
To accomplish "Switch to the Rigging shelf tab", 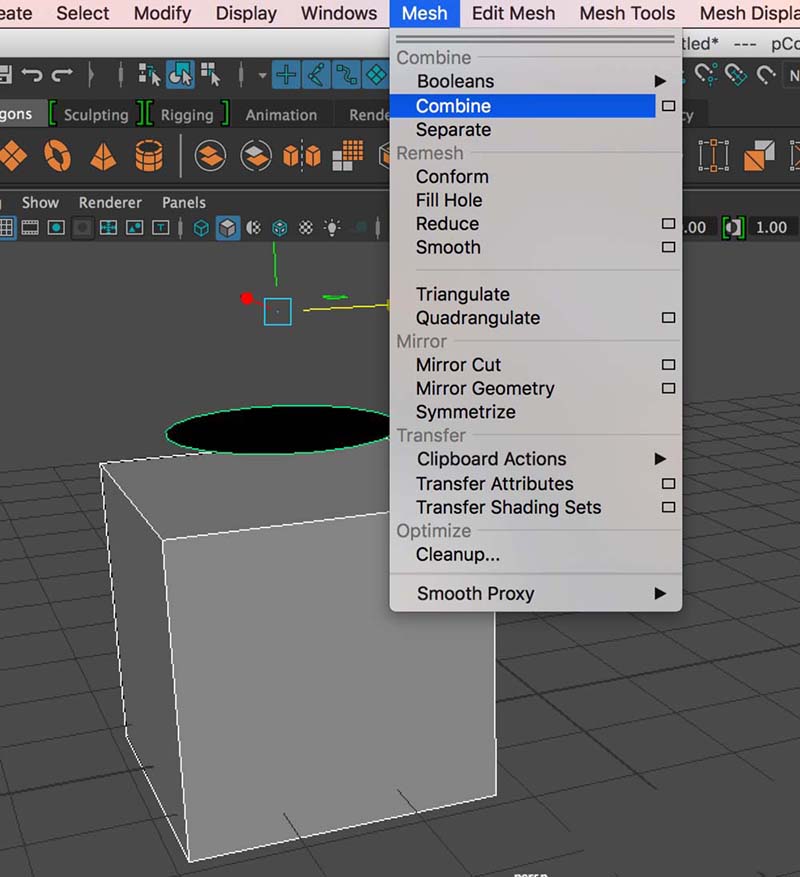I will coord(187,115).
